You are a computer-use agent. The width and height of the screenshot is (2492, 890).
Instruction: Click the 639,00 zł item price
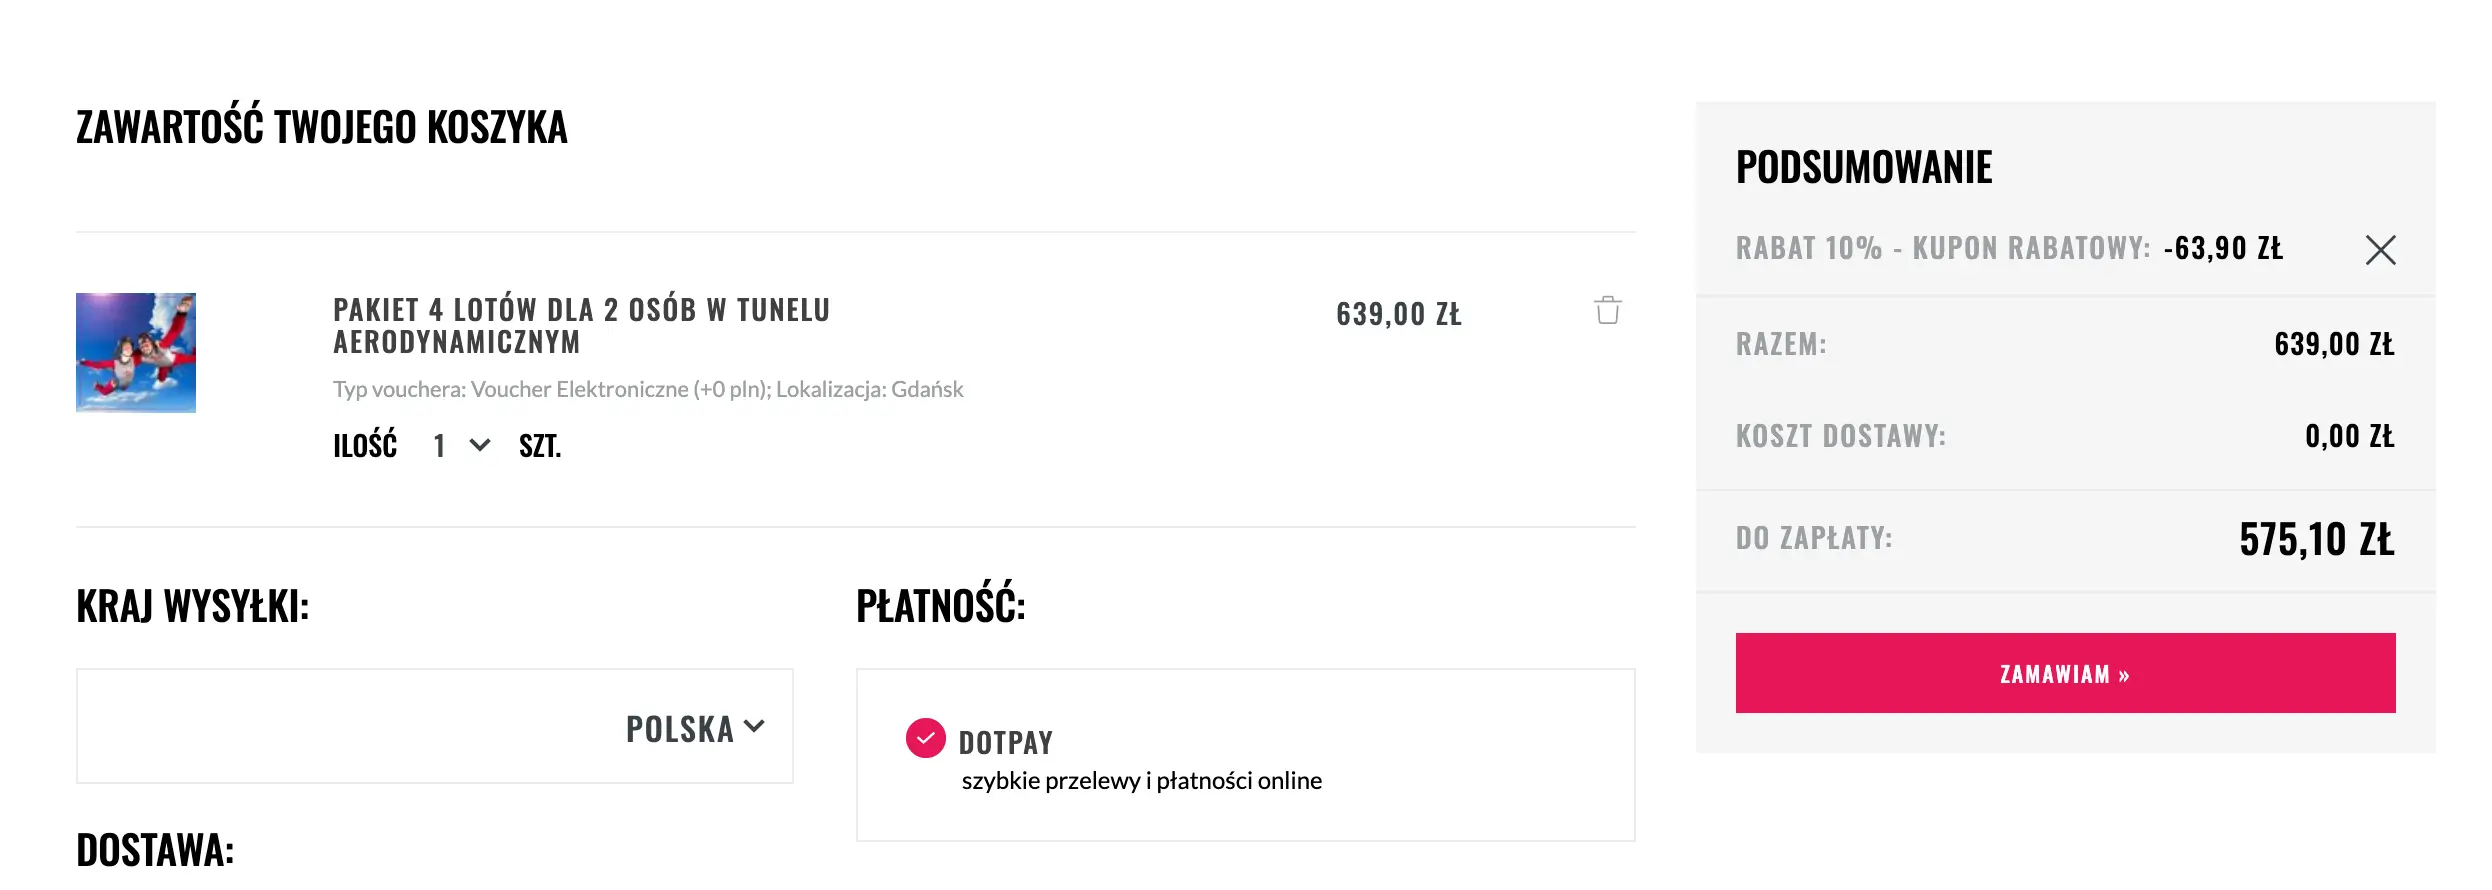(1398, 314)
